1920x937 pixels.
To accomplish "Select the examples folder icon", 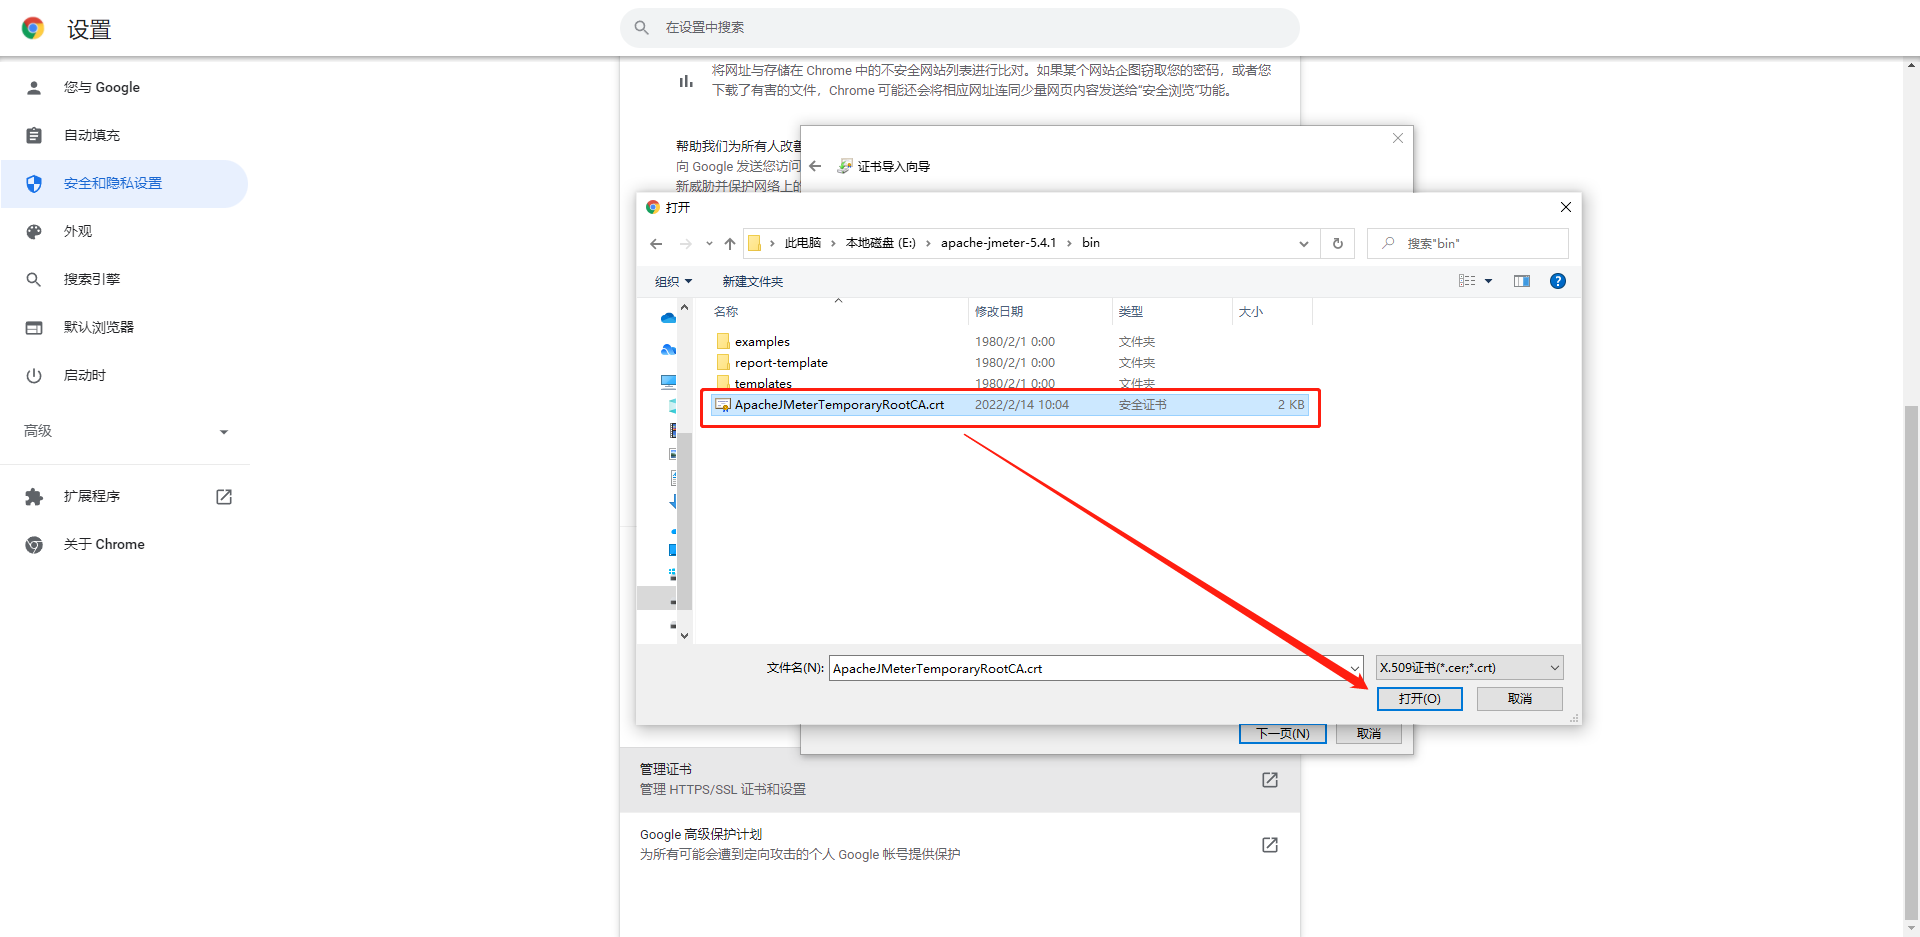I will (723, 342).
